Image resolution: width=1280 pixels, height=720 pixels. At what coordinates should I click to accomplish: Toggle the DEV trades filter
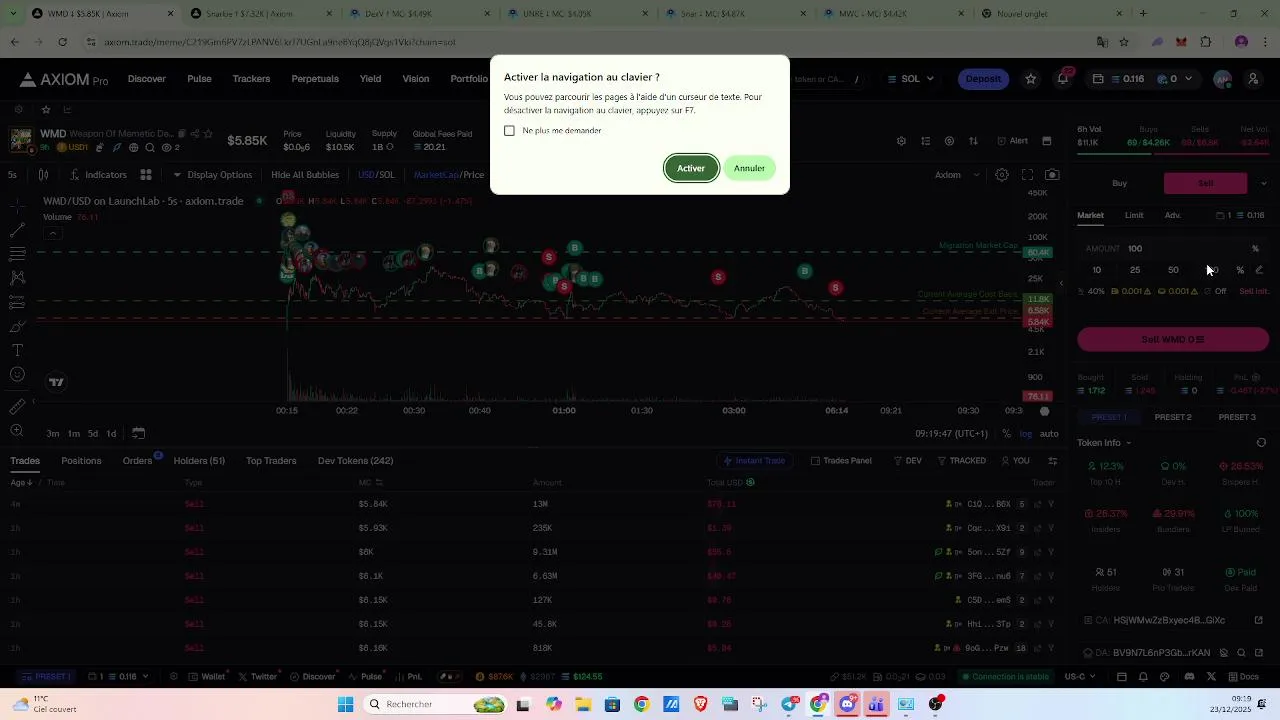(908, 461)
